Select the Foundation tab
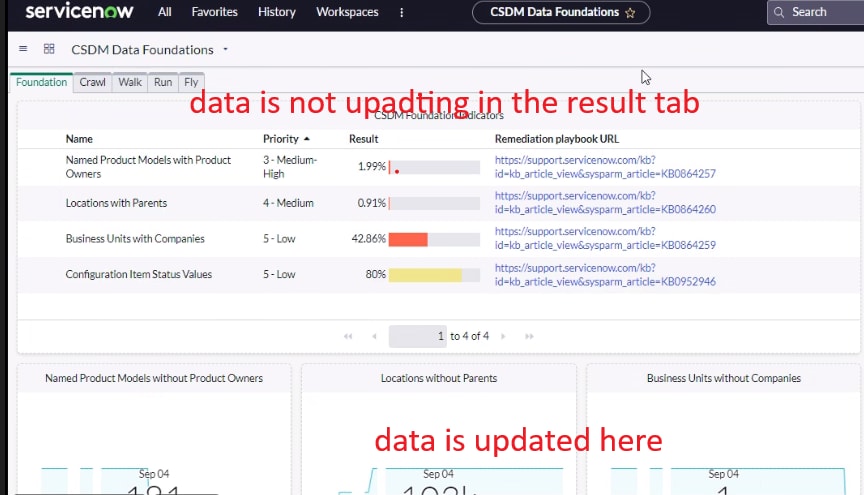The width and height of the screenshot is (864, 495). click(41, 82)
